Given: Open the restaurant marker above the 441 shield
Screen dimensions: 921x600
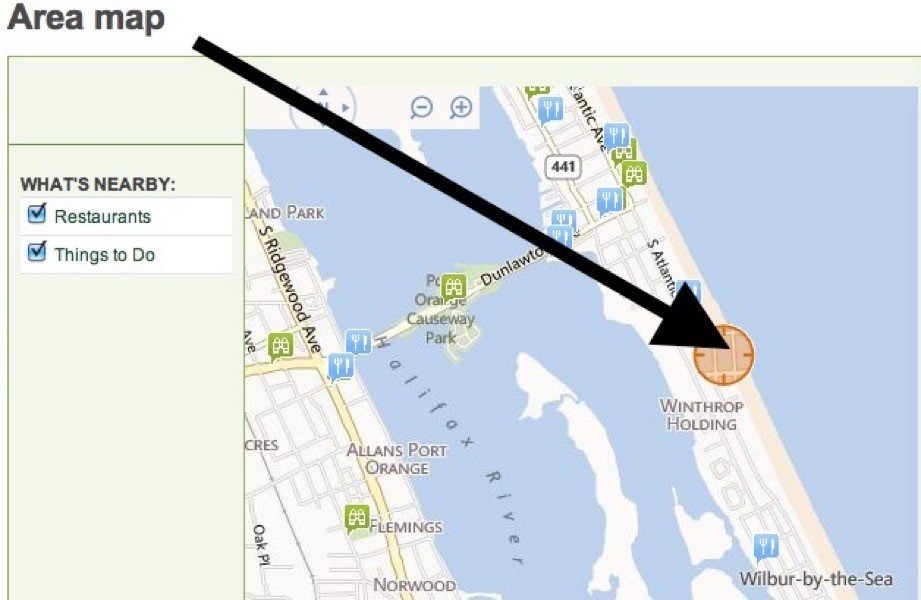Looking at the screenshot, I should coord(550,110).
